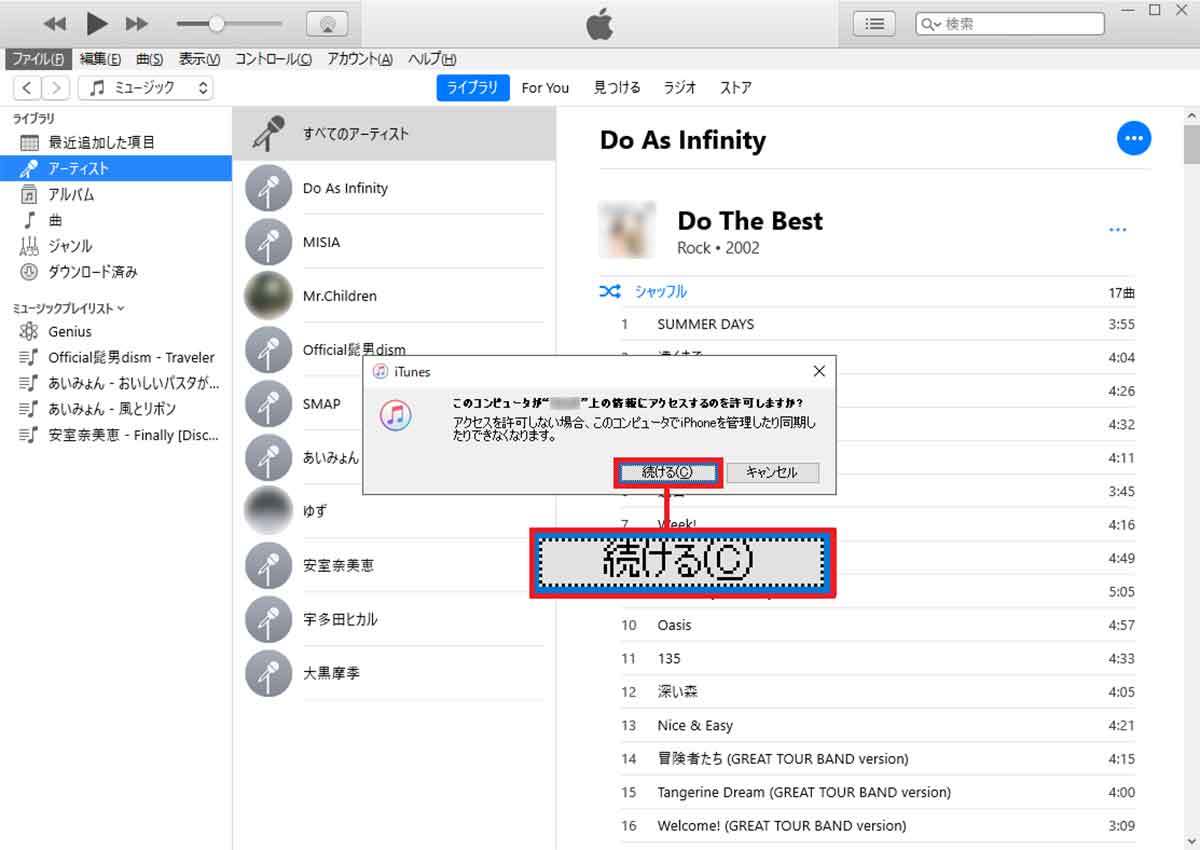Click the あいみょん microphone avatar icon
Screen dimensions: 1200x850
pyautogui.click(x=268, y=458)
